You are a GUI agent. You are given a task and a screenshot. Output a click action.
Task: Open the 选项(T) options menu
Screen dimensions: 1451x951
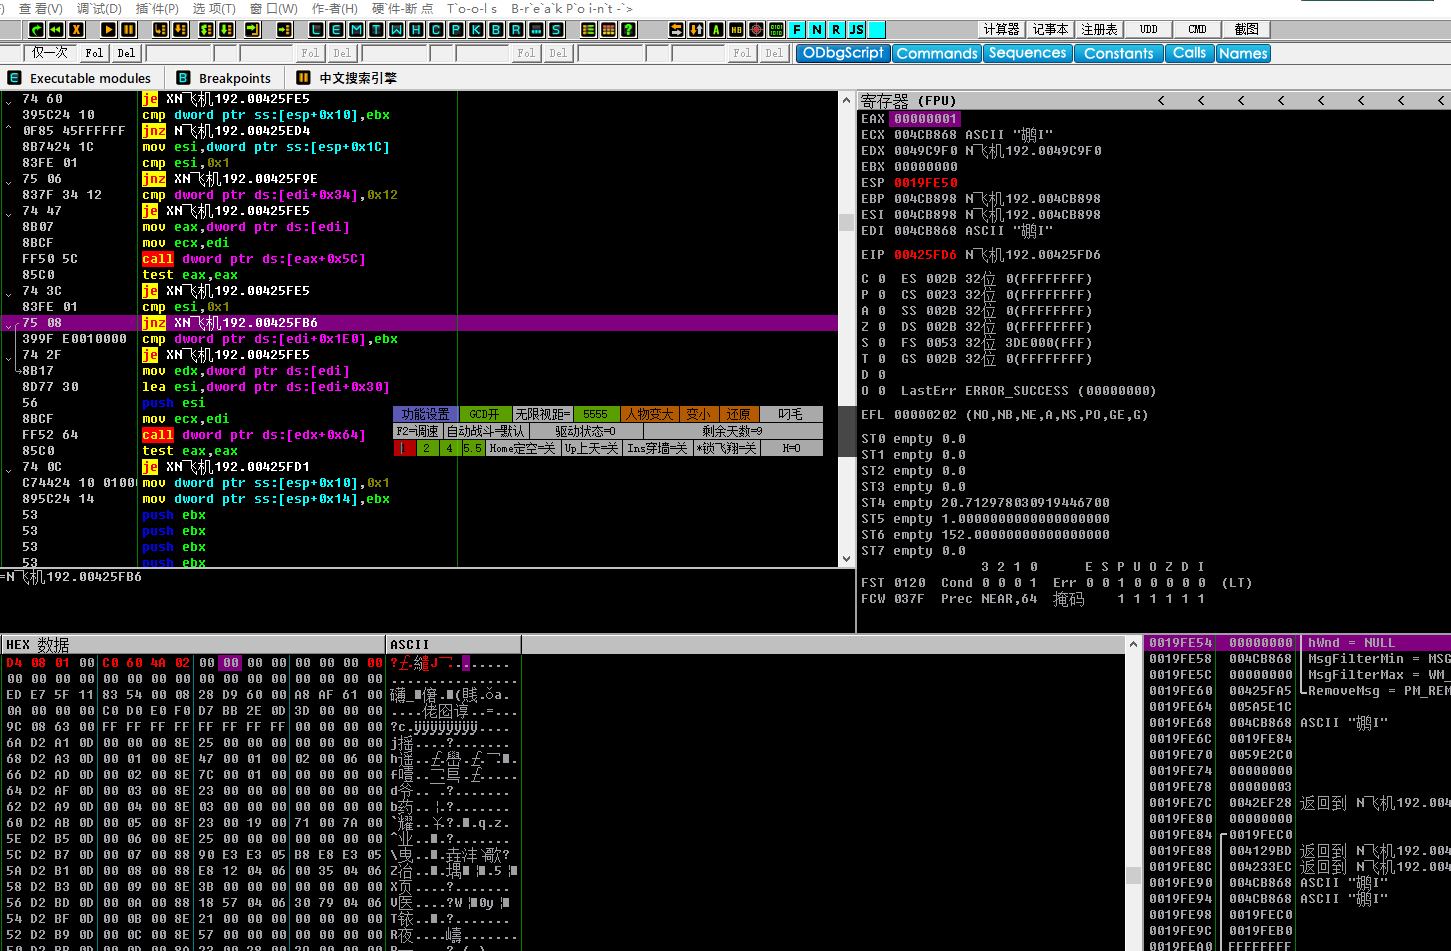pyautogui.click(x=214, y=8)
